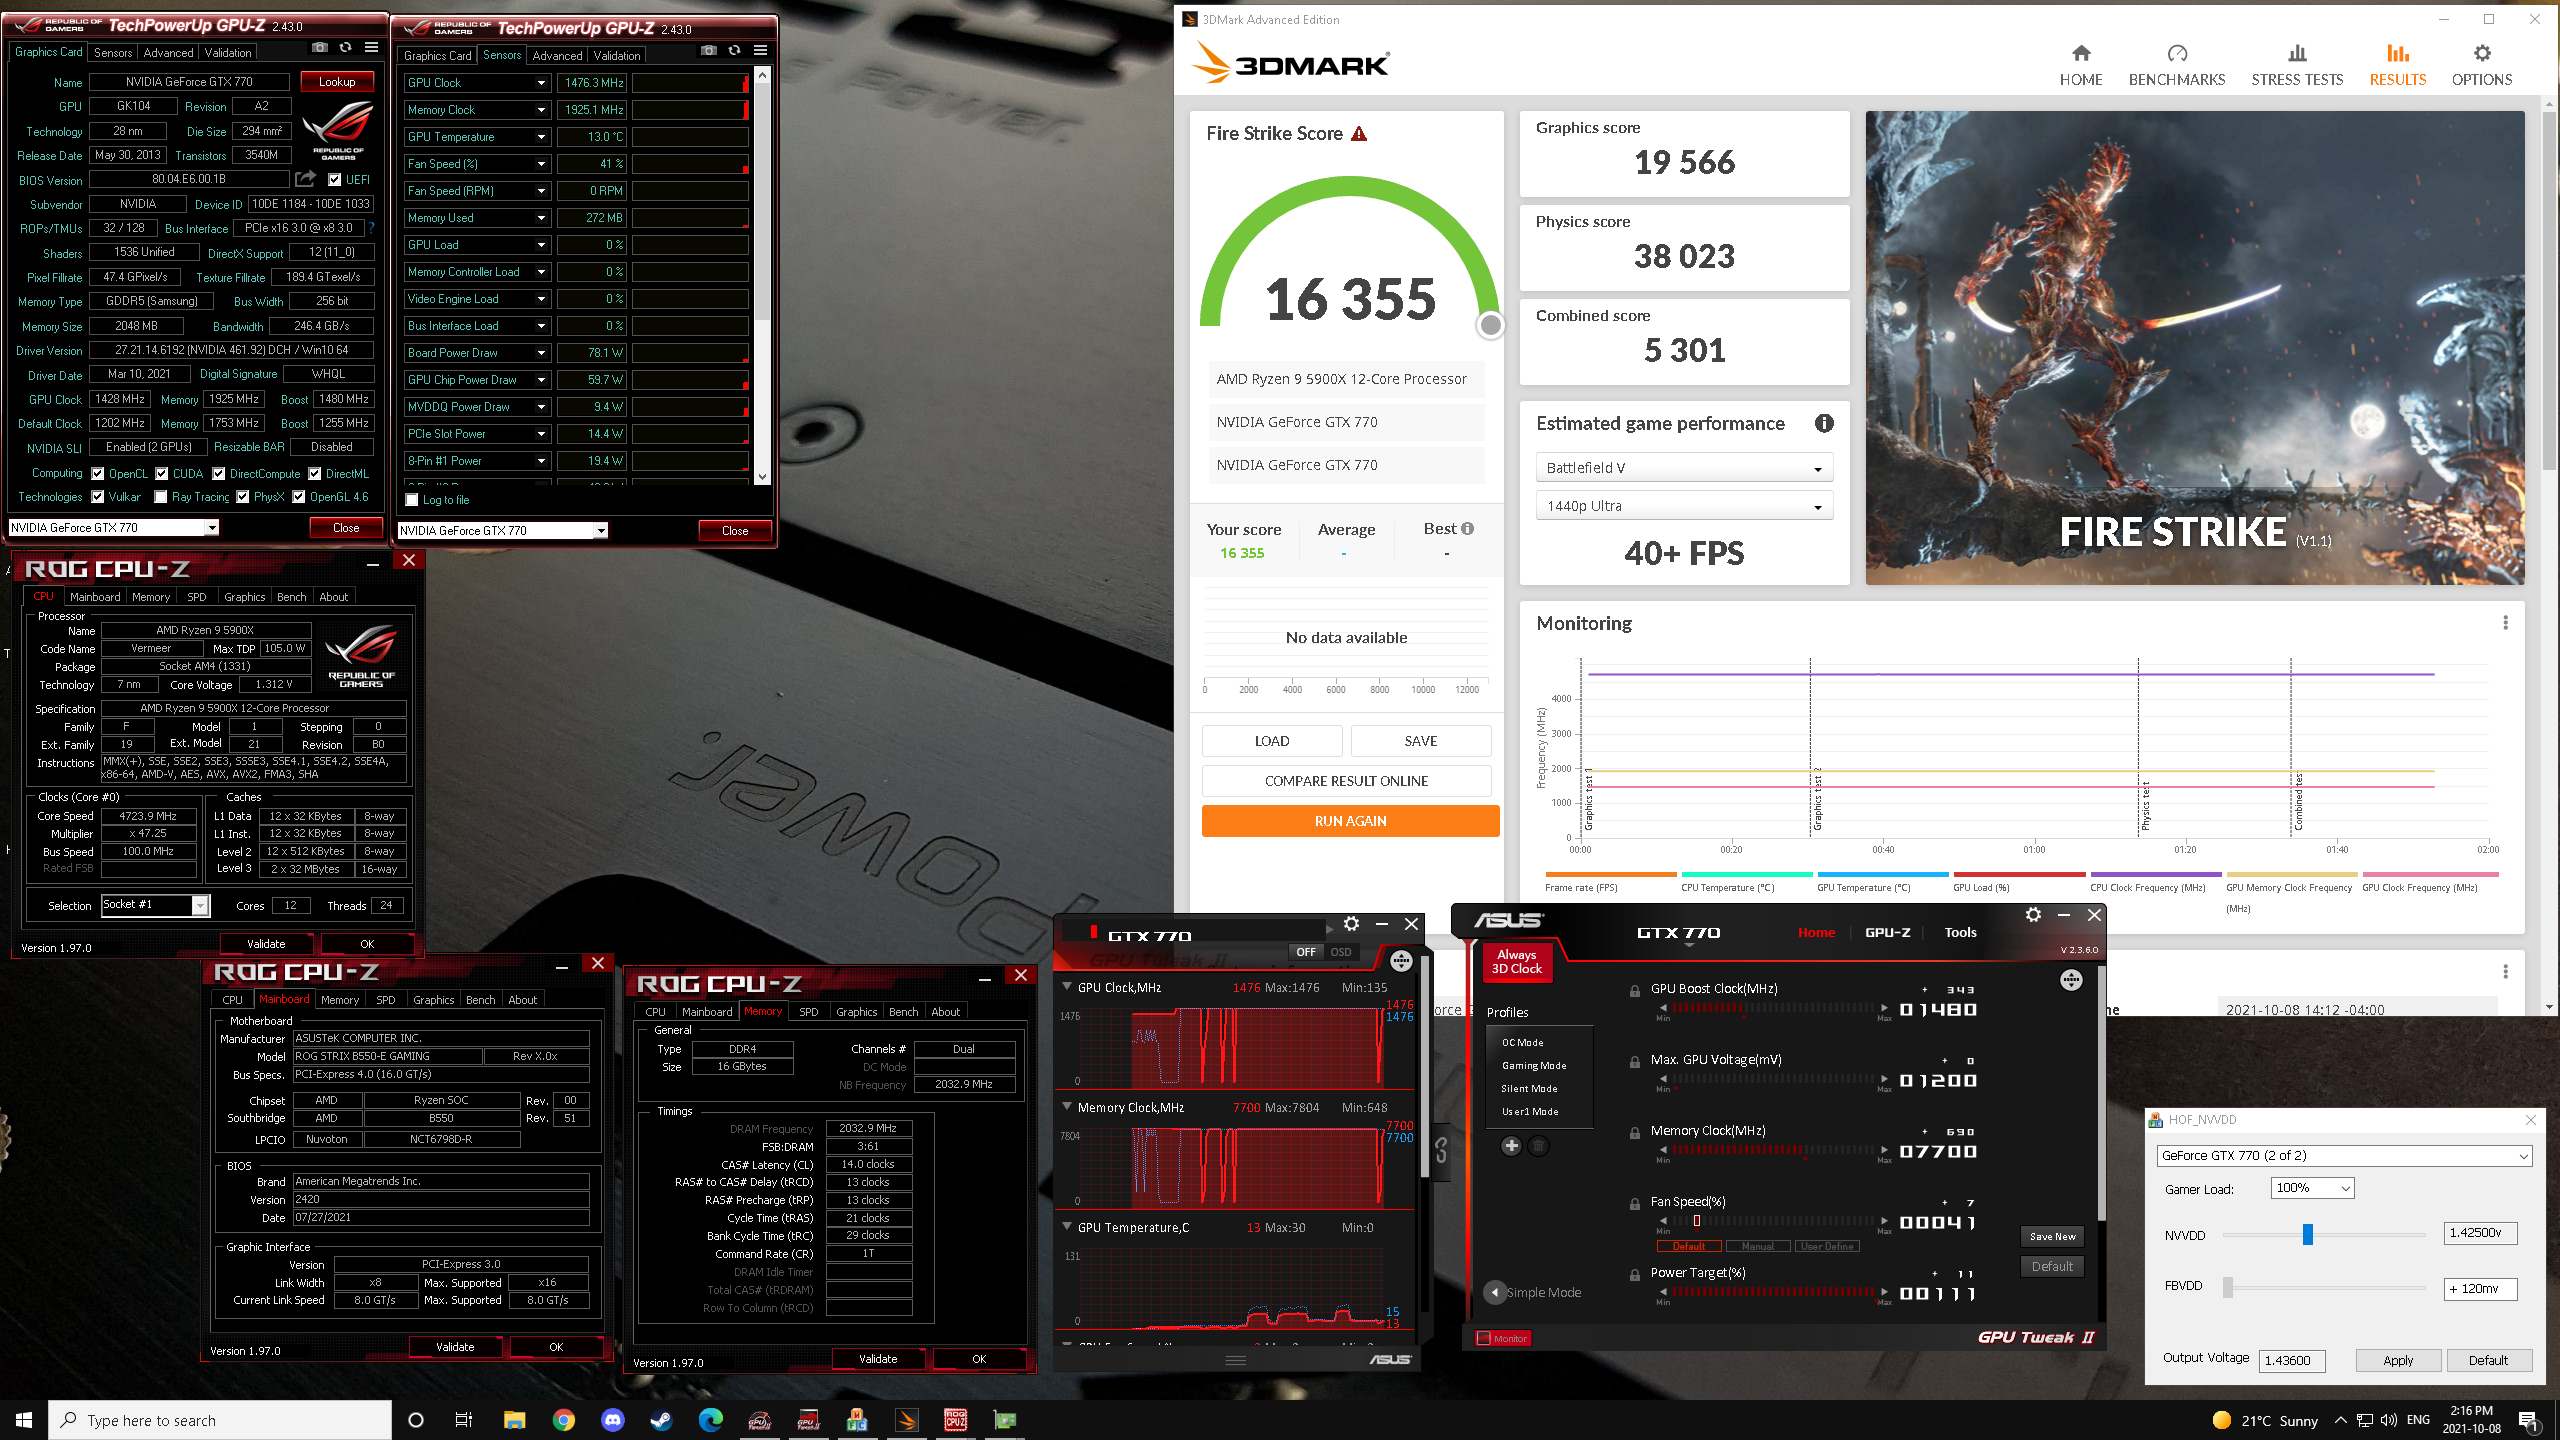Open the GPU Temperature sensor dropdown in GPU-Z
Viewport: 2560px width, 1440px height.
[x=541, y=137]
